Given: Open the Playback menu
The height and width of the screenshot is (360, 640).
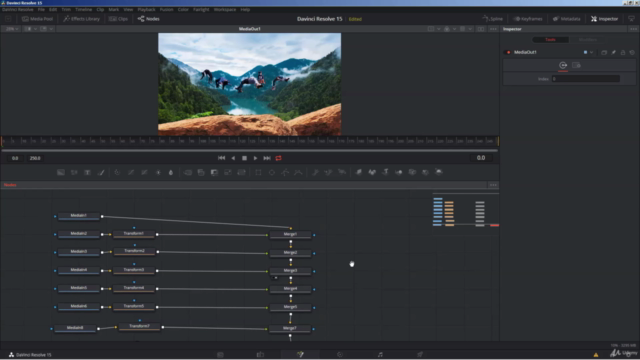Looking at the screenshot, I should [x=146, y=9].
